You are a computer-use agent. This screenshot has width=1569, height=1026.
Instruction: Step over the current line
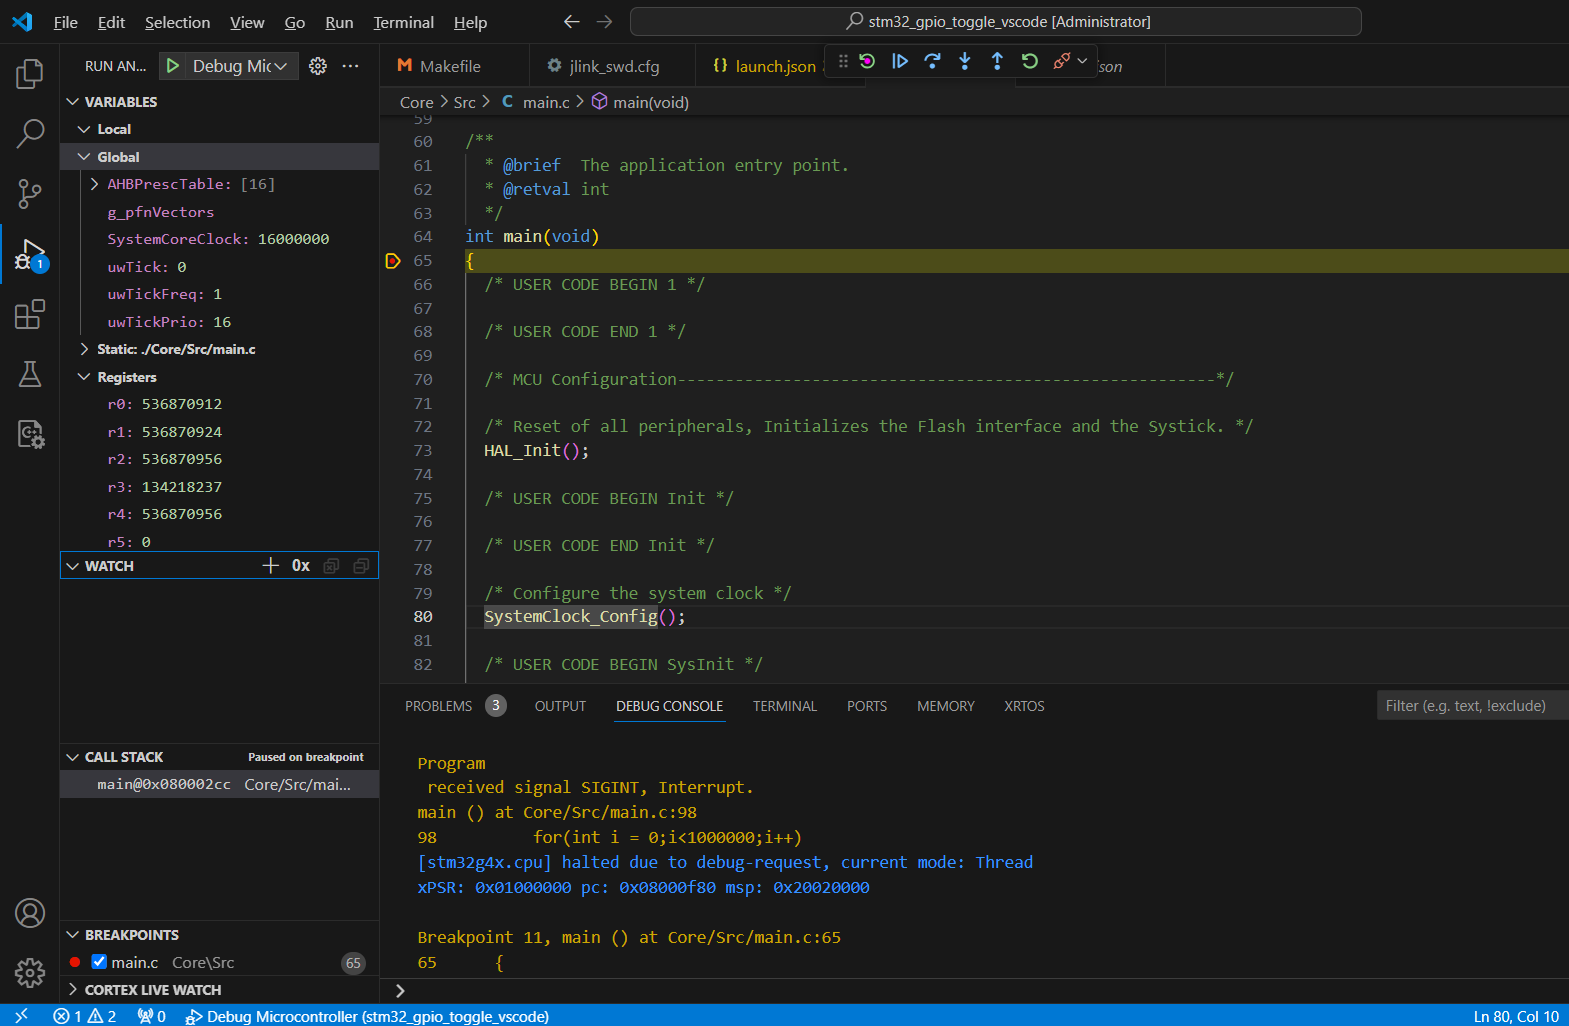pos(932,61)
